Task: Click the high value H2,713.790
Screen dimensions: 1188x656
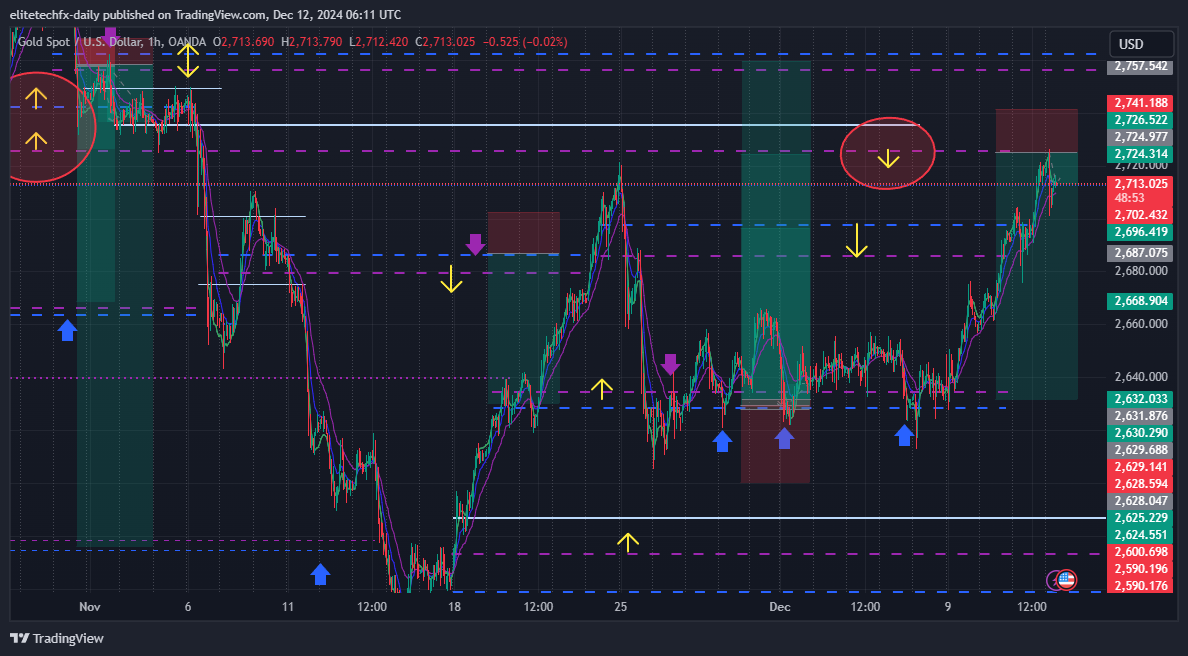Action: coord(311,42)
